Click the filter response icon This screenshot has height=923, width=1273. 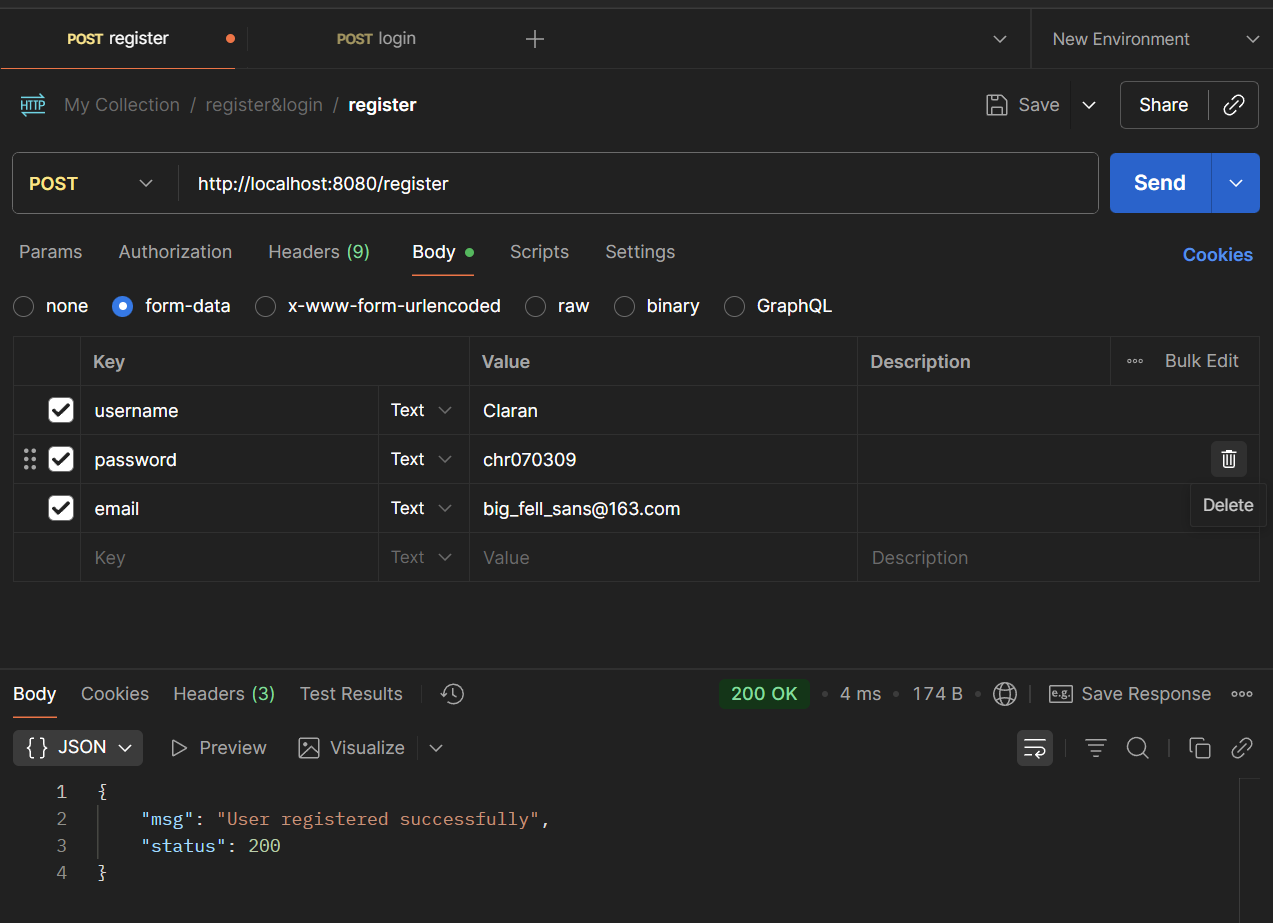pyautogui.click(x=1096, y=748)
